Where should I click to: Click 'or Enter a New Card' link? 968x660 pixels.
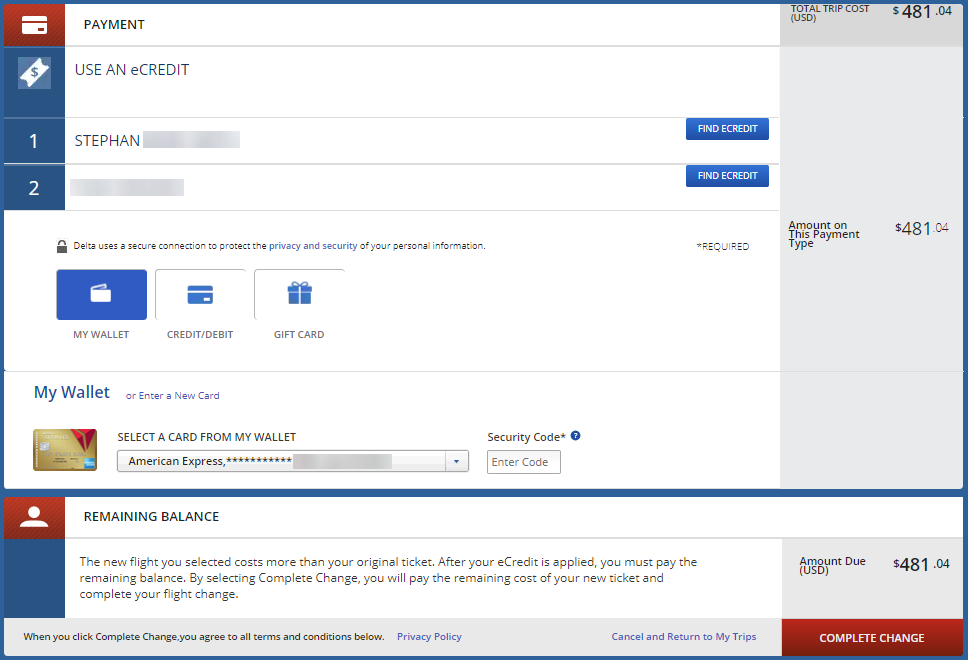[172, 396]
